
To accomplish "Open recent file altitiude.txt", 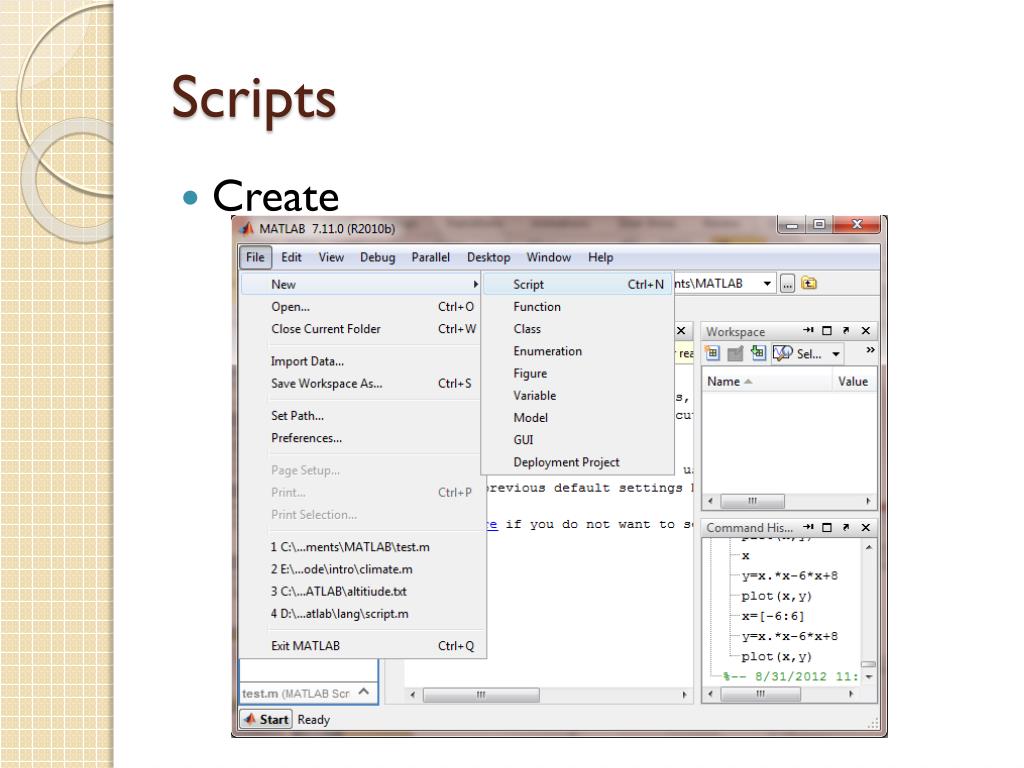I will (361, 591).
